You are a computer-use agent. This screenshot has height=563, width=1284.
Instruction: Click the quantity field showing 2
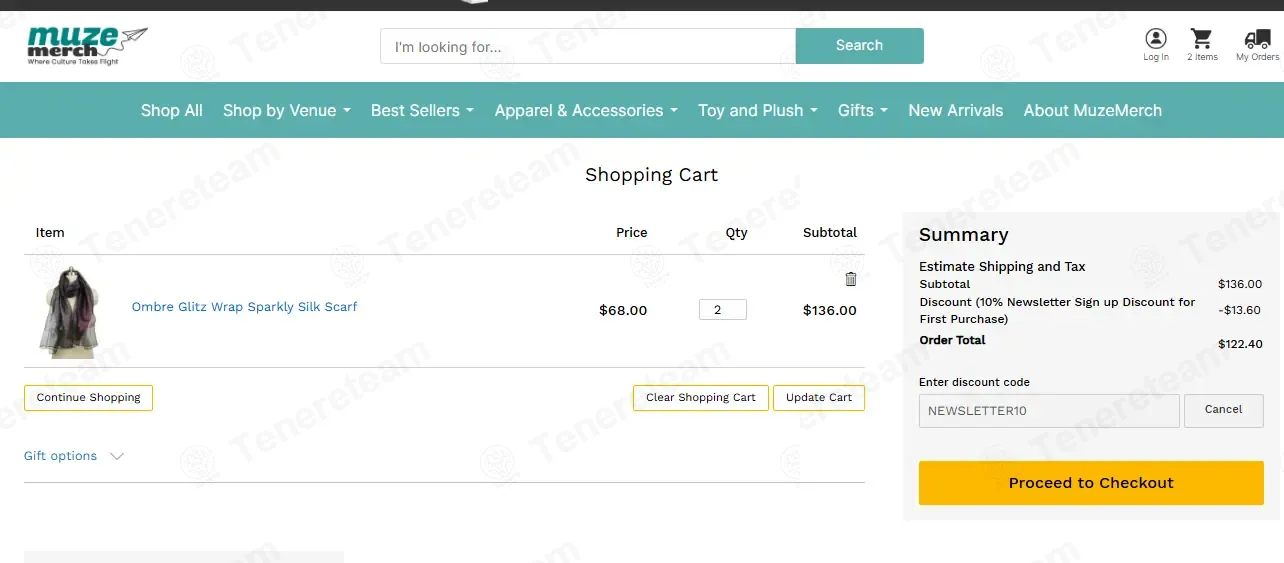click(x=723, y=310)
